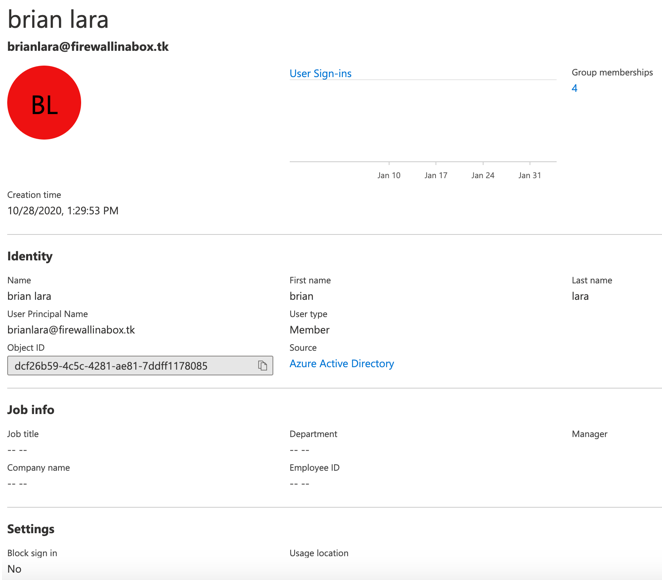Select the Jan 24 chart axis marker

483,175
